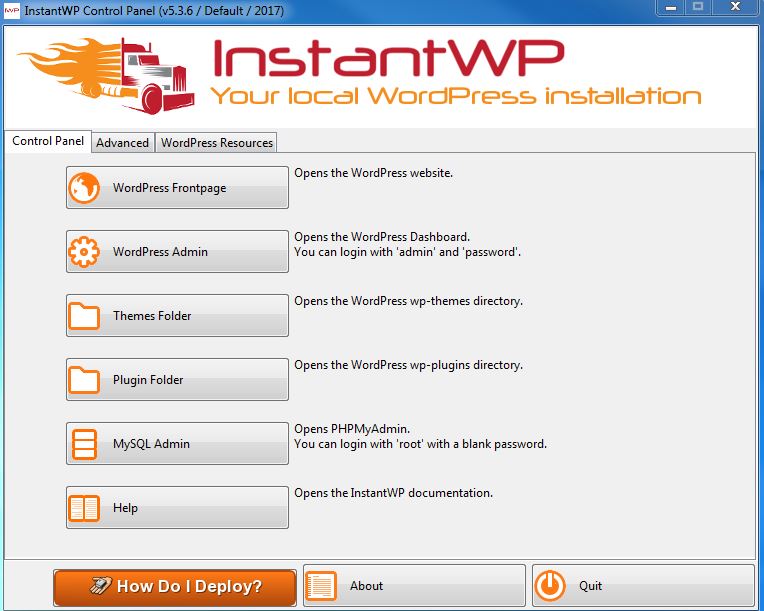The height and width of the screenshot is (611, 764).
Task: Close the InstantWP Control Panel window
Action: pos(736,7)
